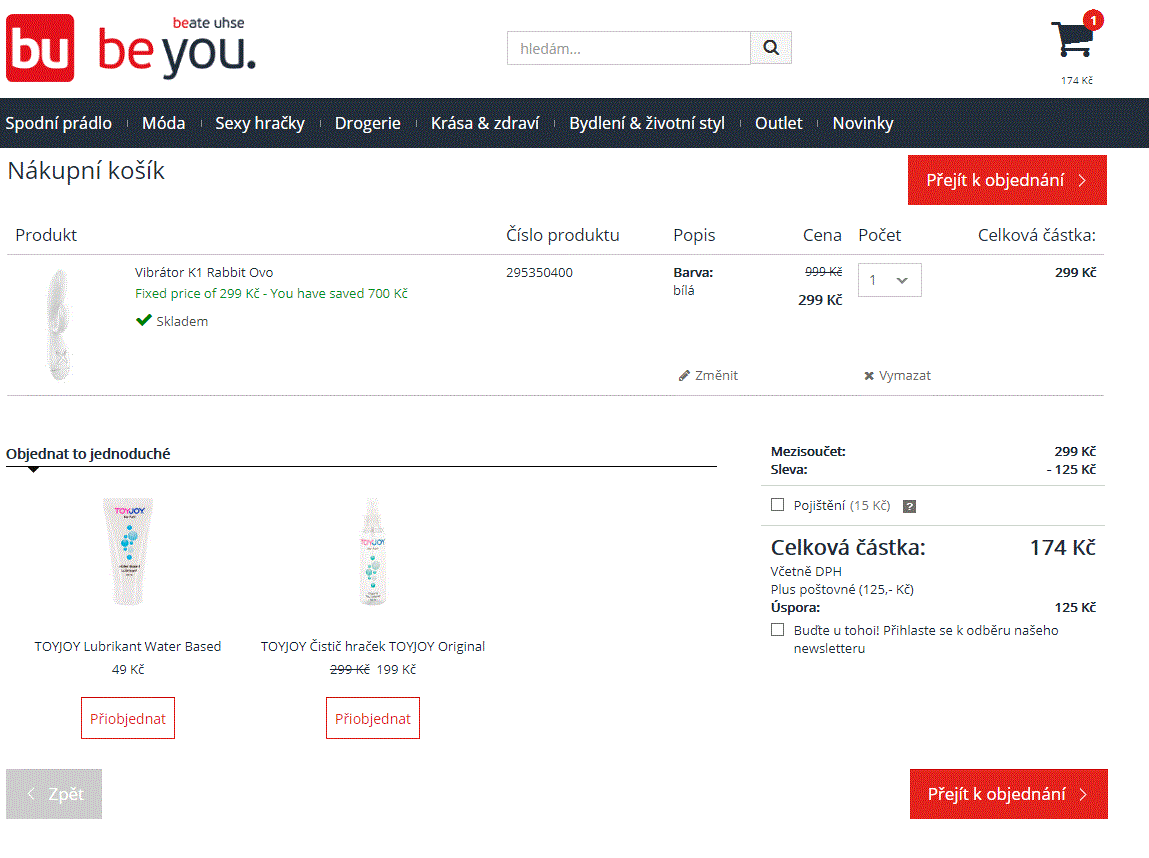The width and height of the screenshot is (1149, 858).
Task: Click the 'Barva:' colour label
Action: pos(693,273)
